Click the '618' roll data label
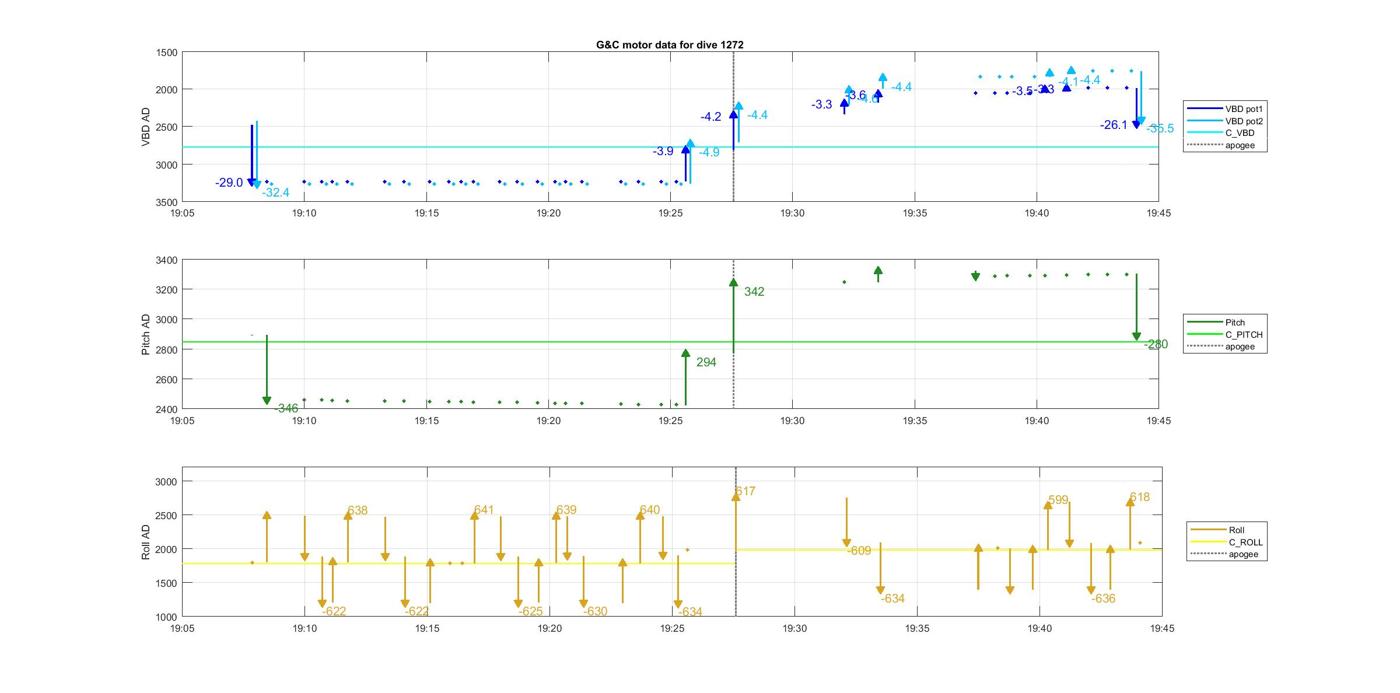 [x=1140, y=498]
